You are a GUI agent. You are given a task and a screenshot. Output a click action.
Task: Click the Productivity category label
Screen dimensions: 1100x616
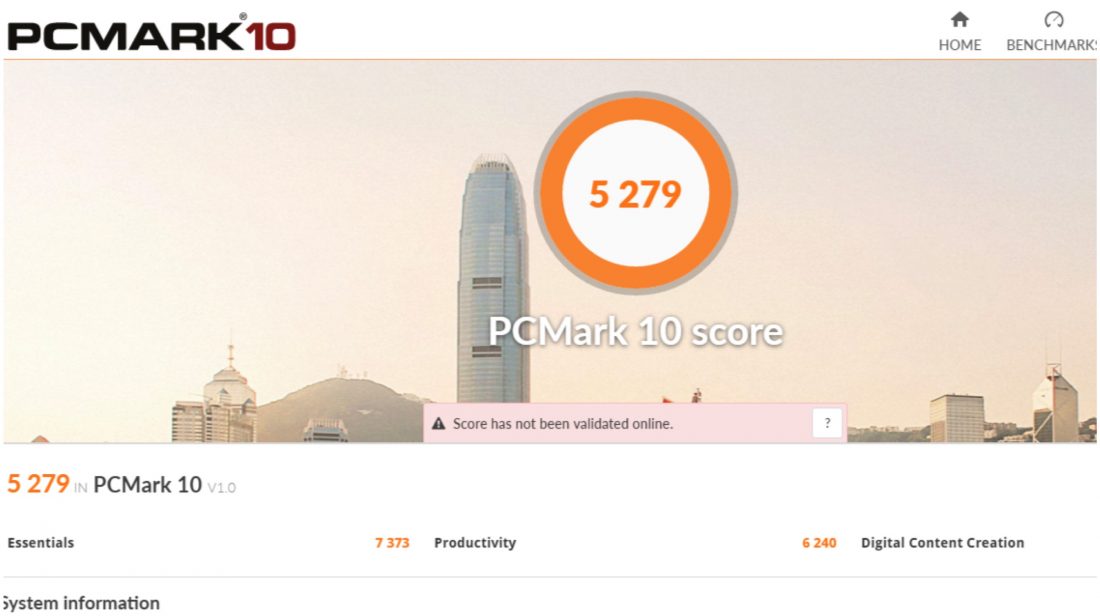(475, 542)
